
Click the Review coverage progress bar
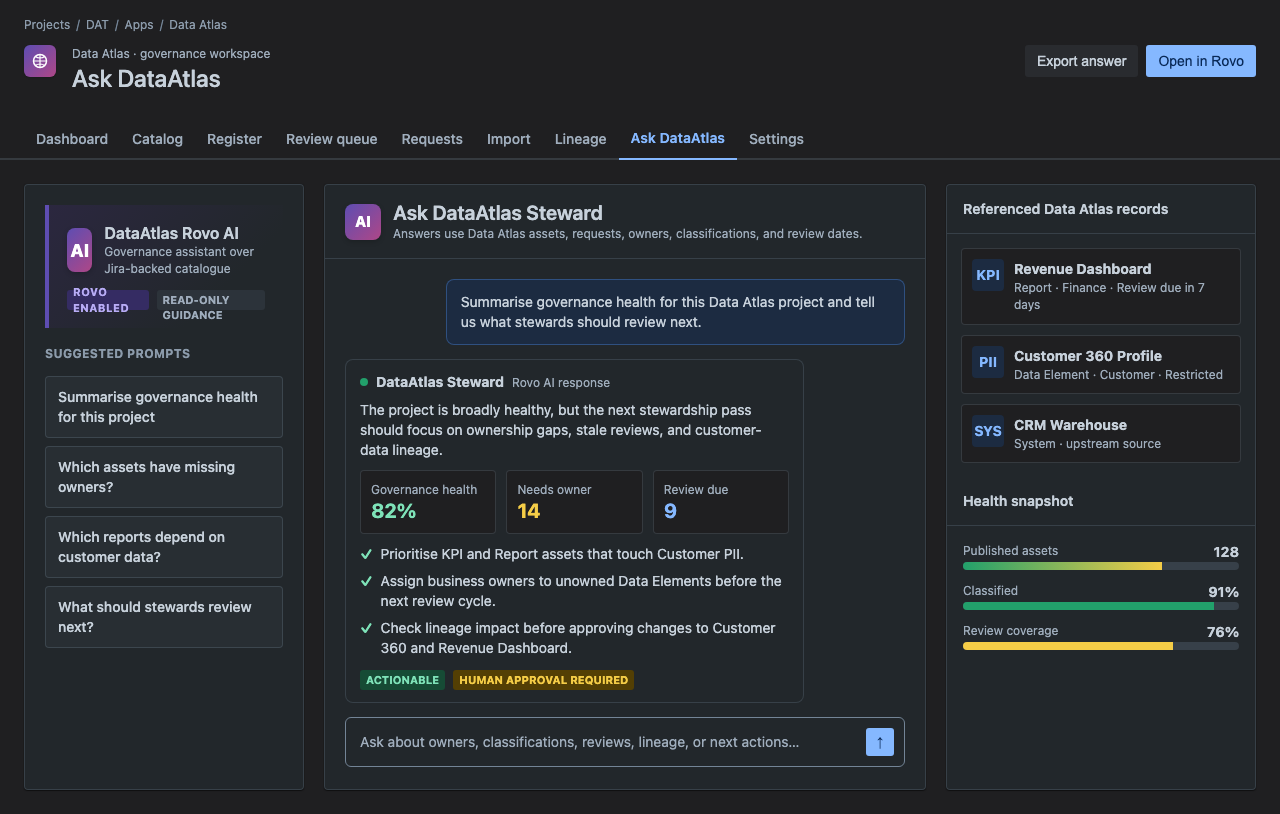pos(1101,646)
